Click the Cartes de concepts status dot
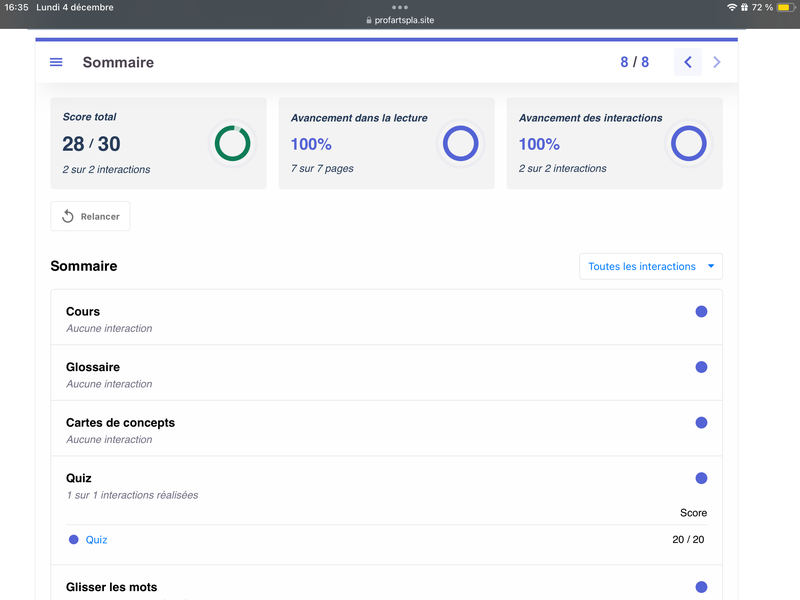 click(x=701, y=423)
